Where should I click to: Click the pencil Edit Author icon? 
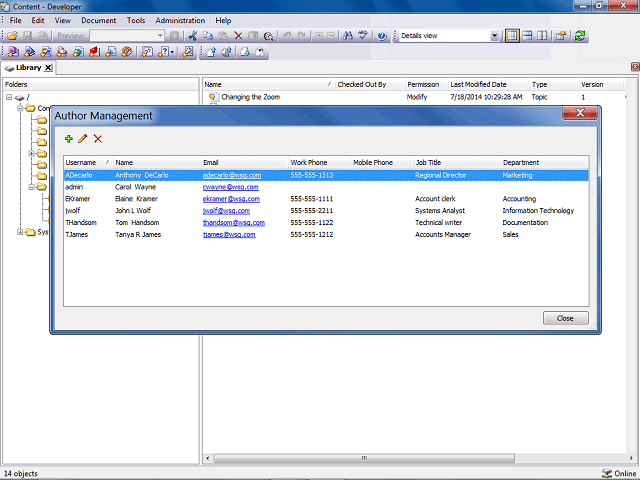pos(83,139)
